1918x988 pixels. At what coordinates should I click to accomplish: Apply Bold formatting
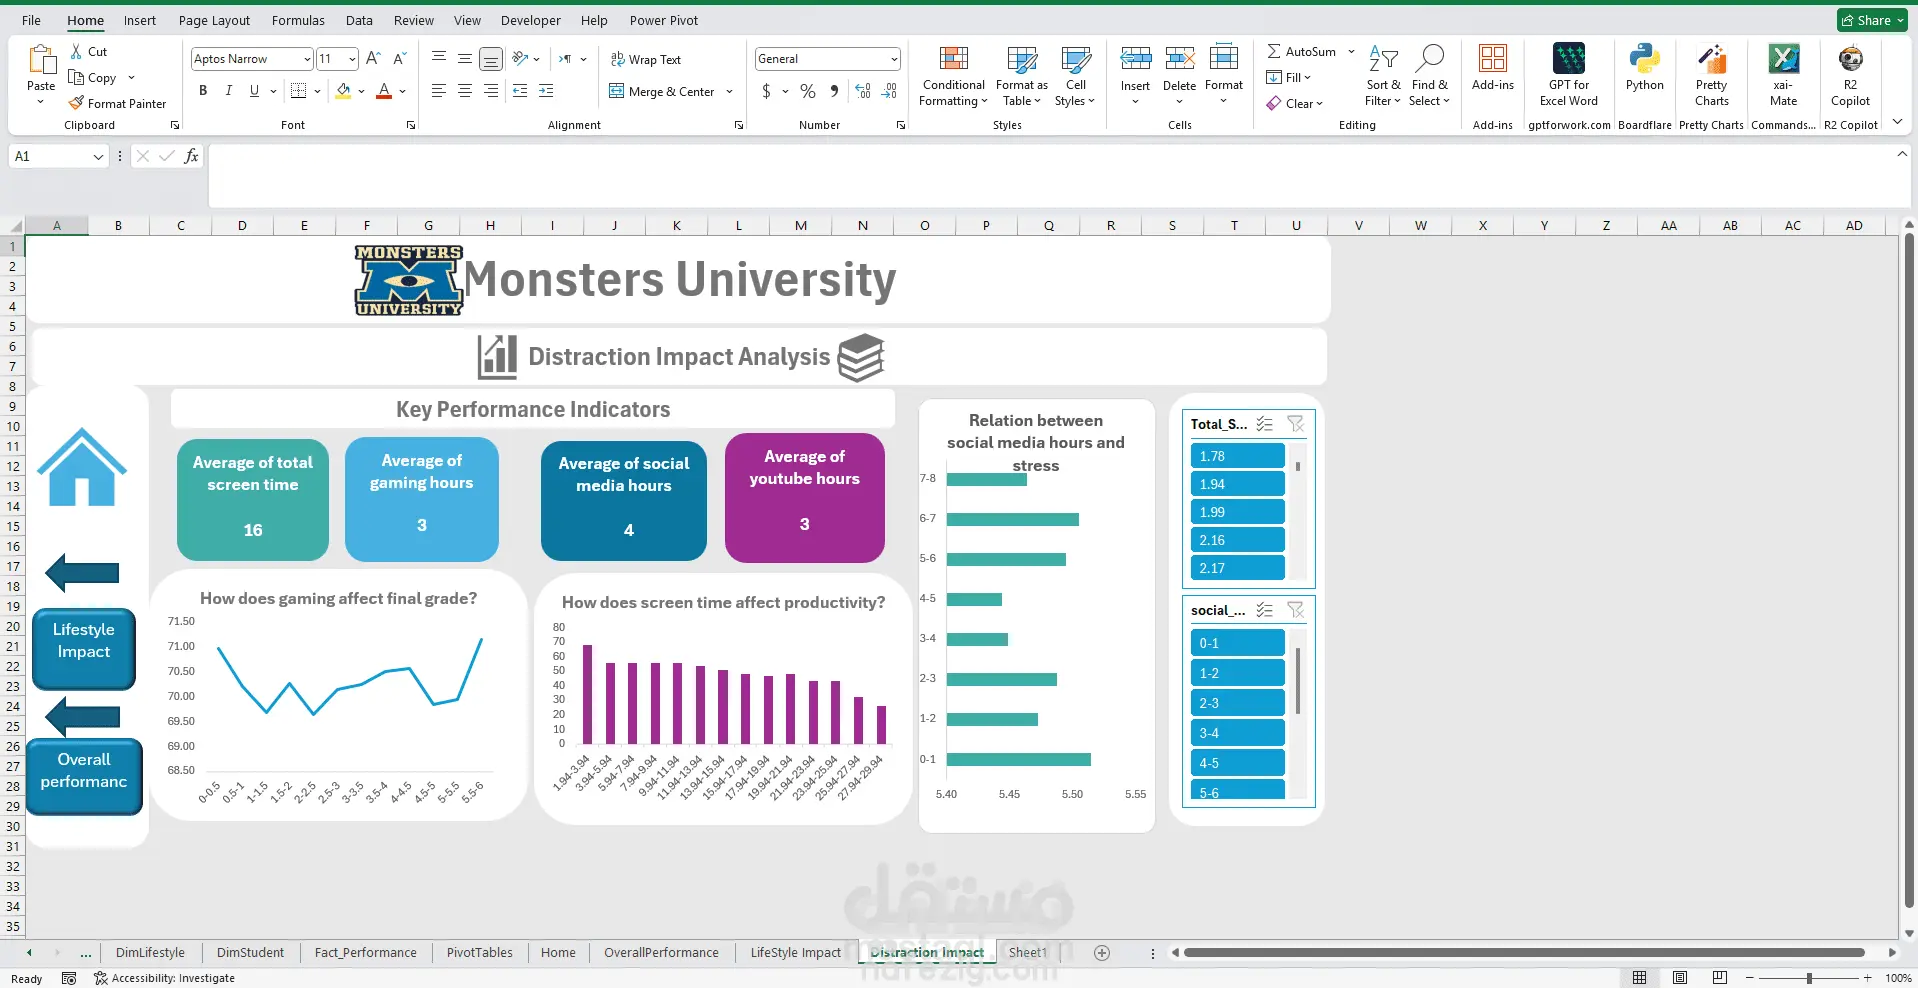pyautogui.click(x=203, y=91)
